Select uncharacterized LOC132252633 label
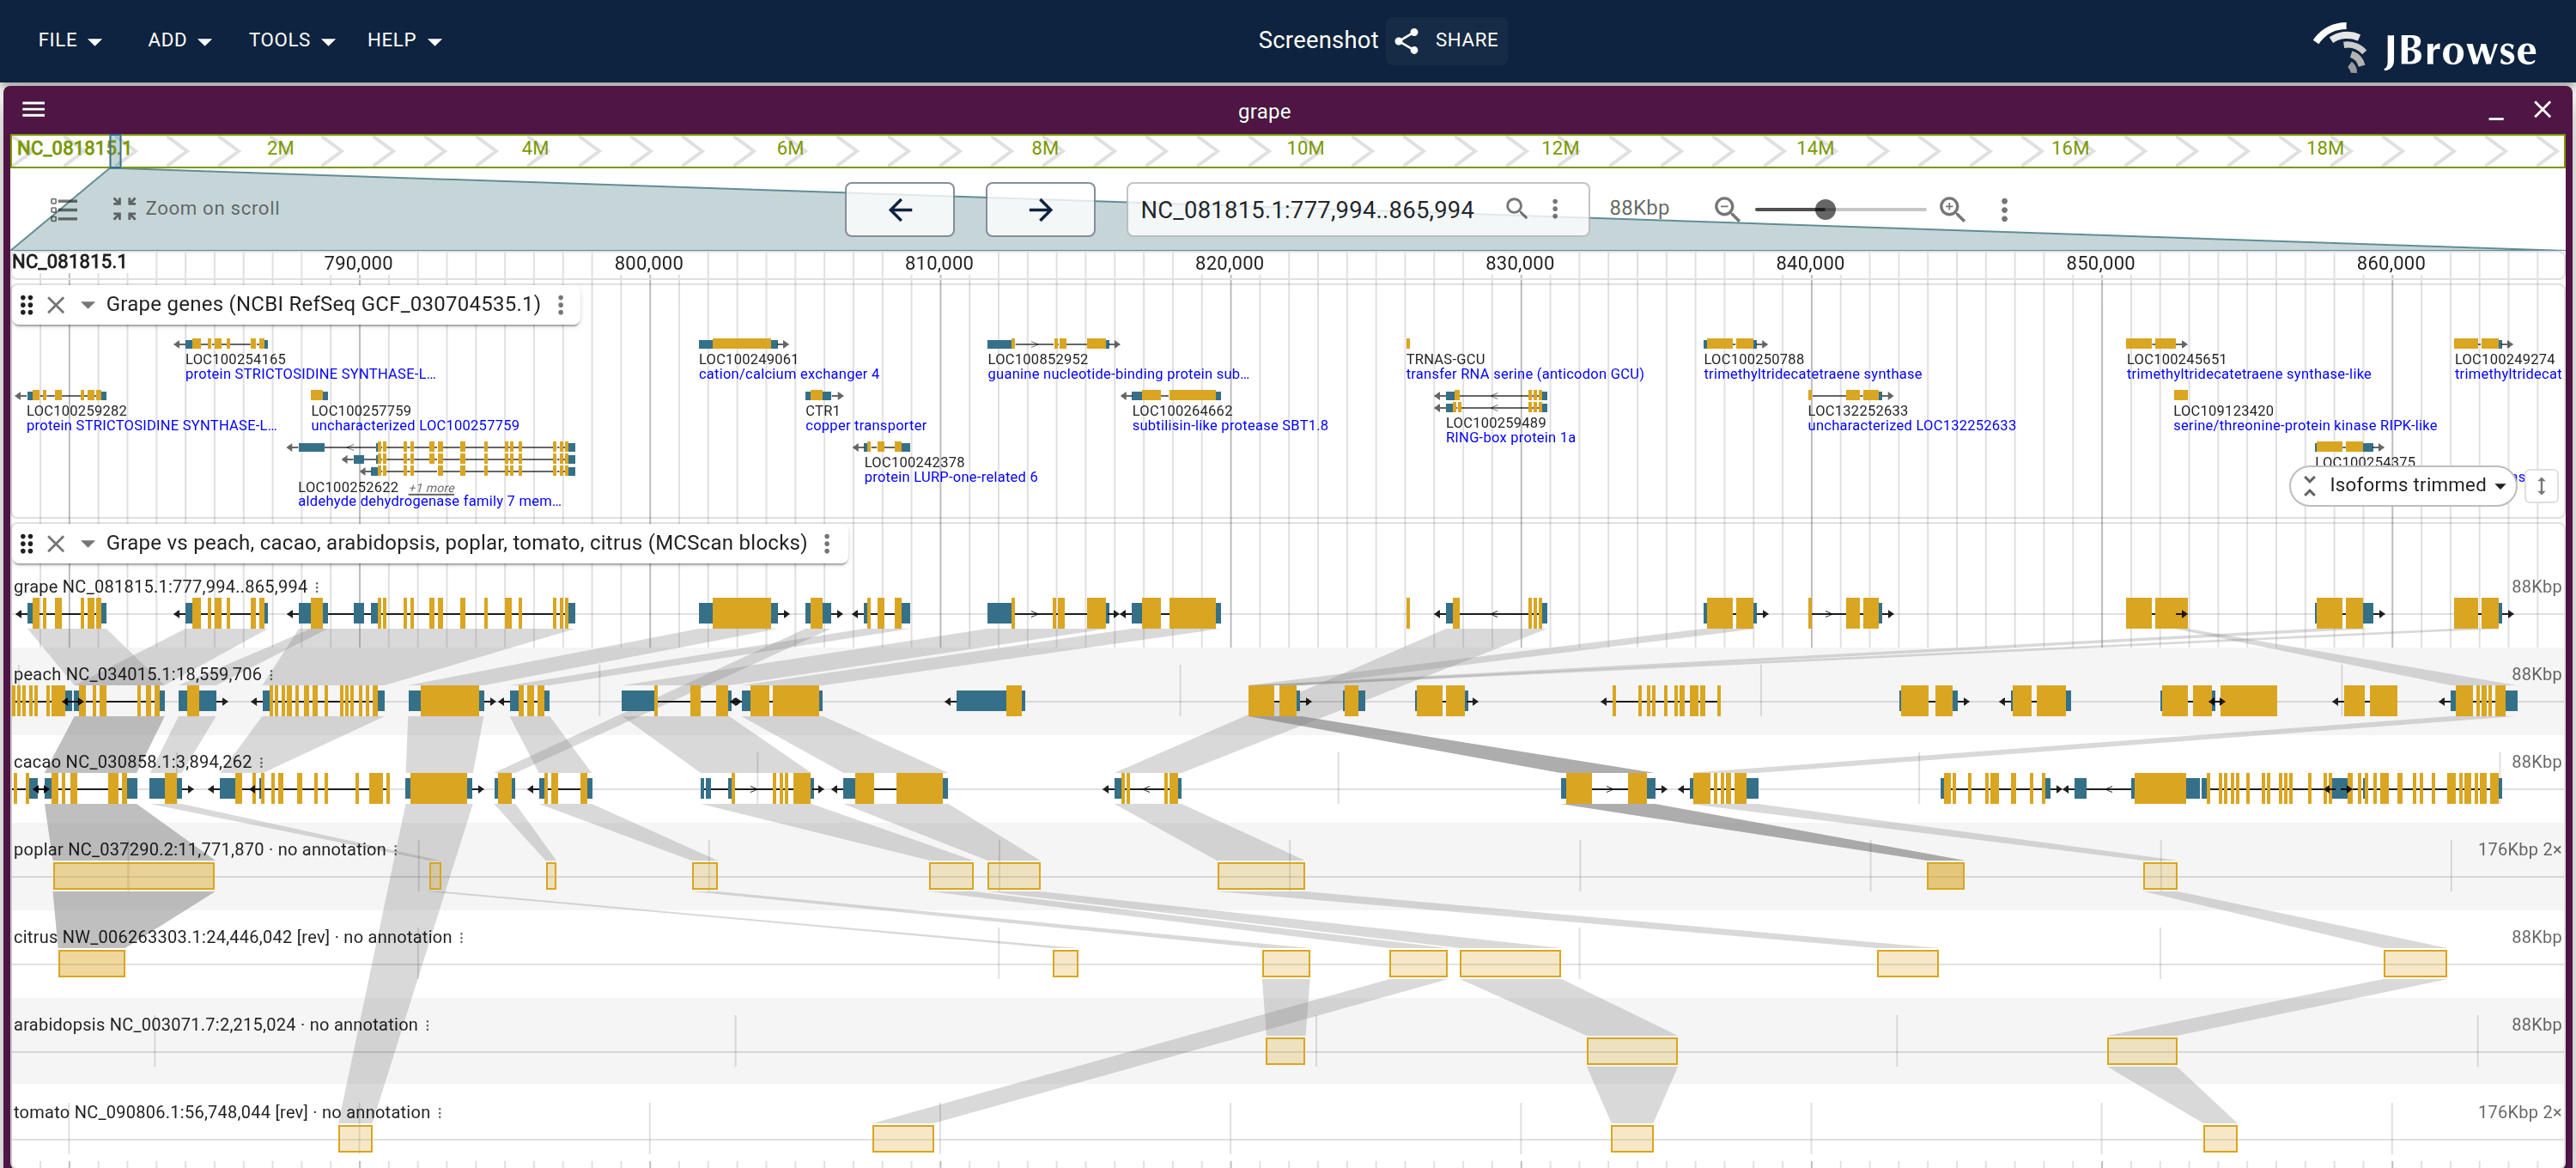This screenshot has height=1168, width=2576. (x=1911, y=425)
